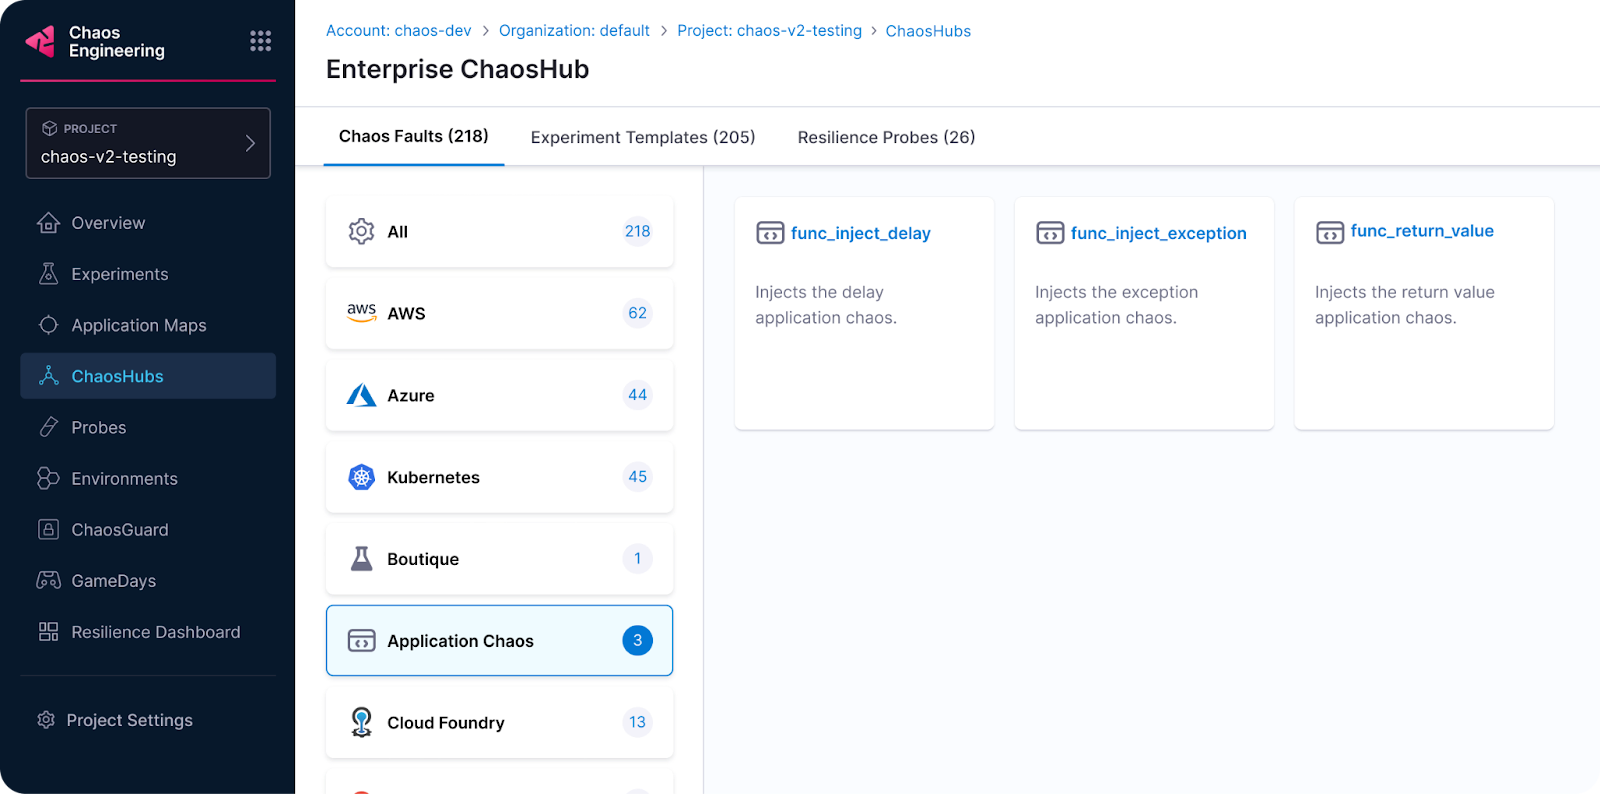
Task: Click the Overview home icon
Action: pyautogui.click(x=48, y=223)
